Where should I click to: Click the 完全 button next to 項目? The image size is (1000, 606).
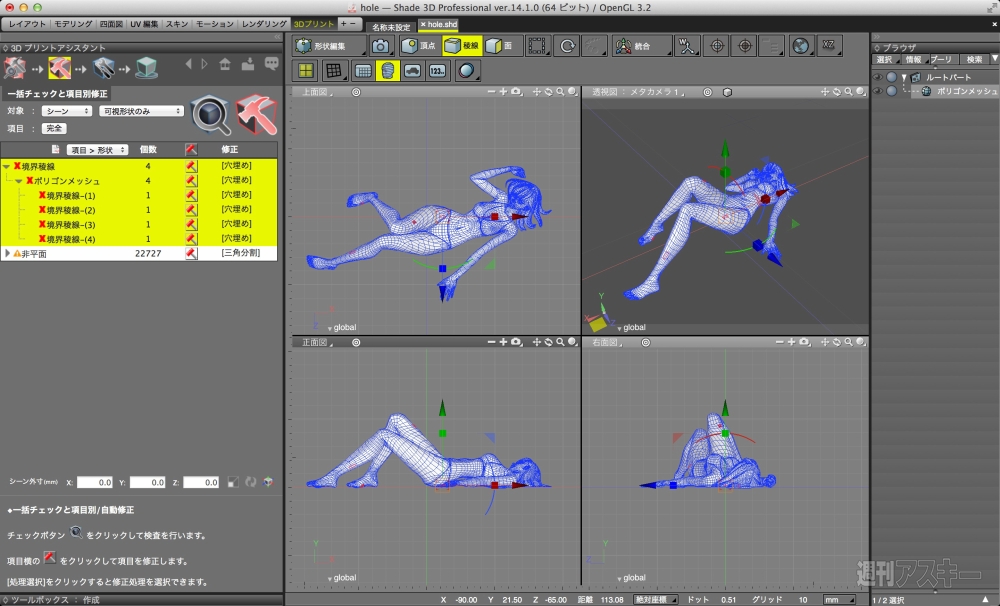tap(54, 128)
